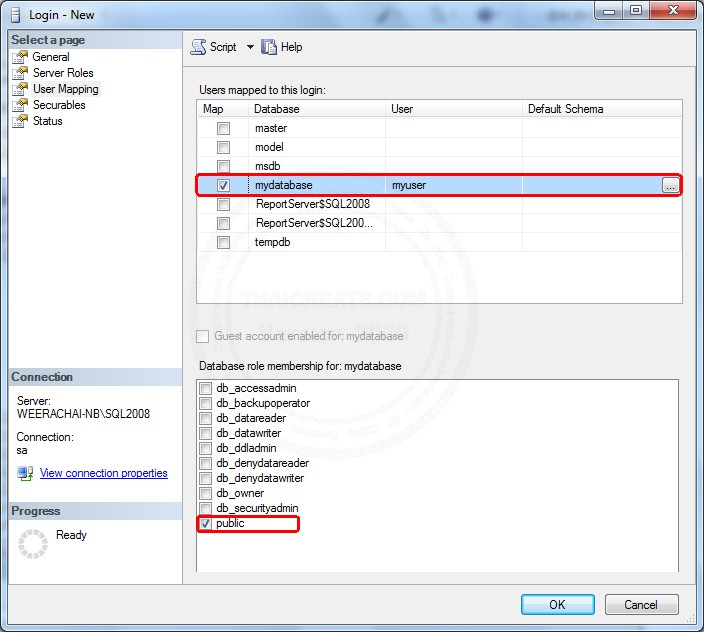The image size is (704, 632).
Task: Select the mydatabase database name
Action: pos(284,185)
